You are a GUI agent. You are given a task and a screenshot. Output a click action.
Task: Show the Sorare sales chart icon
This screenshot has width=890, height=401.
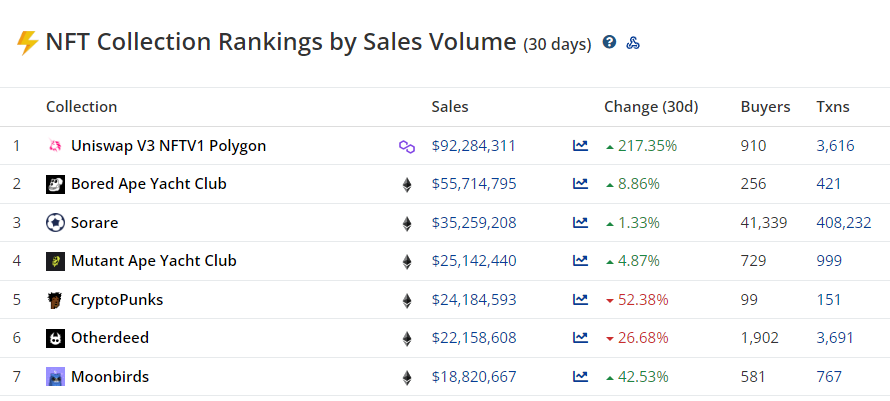click(x=580, y=223)
